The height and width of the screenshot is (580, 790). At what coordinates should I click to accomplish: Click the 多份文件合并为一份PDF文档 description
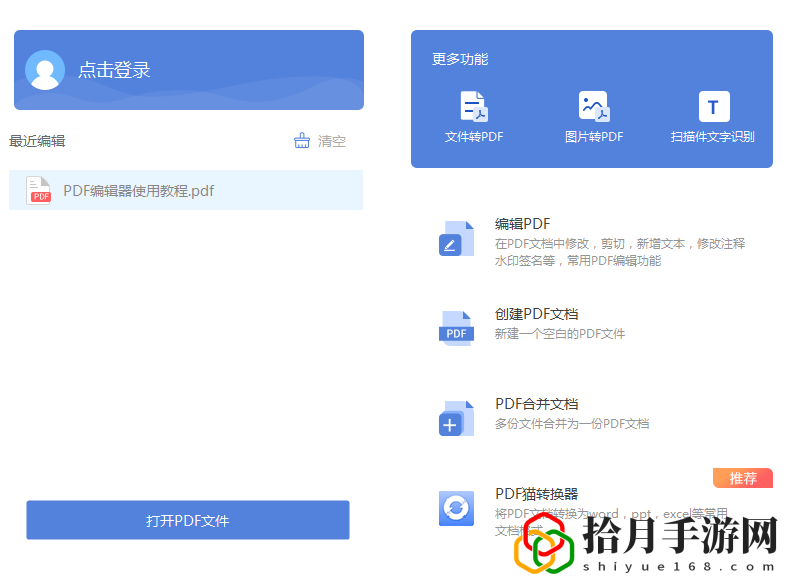tap(572, 424)
